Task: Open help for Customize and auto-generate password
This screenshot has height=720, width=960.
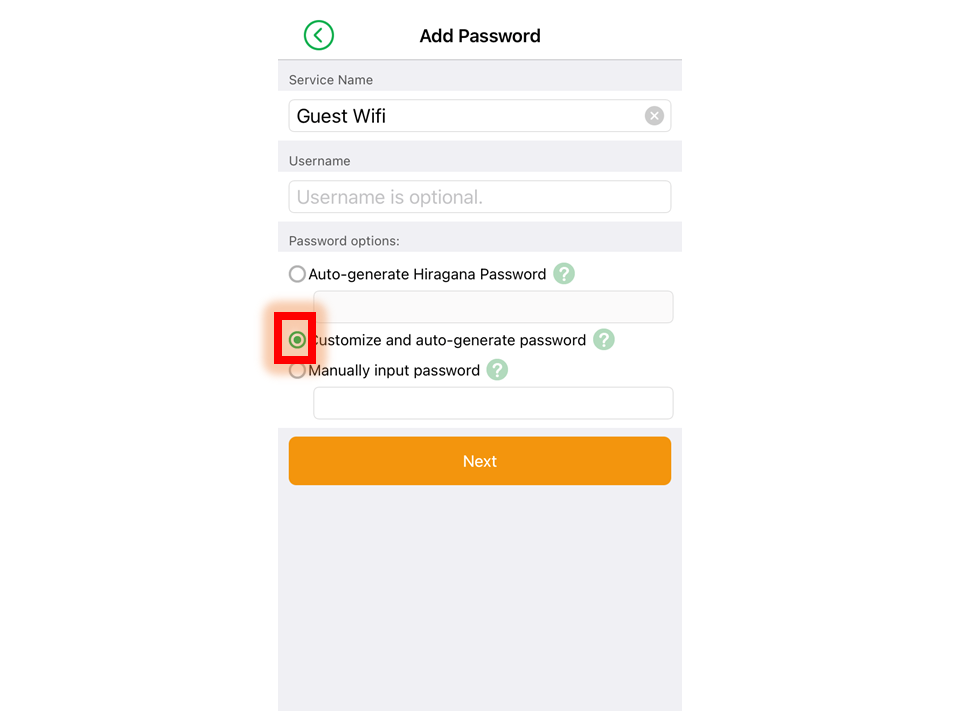Action: tap(604, 340)
